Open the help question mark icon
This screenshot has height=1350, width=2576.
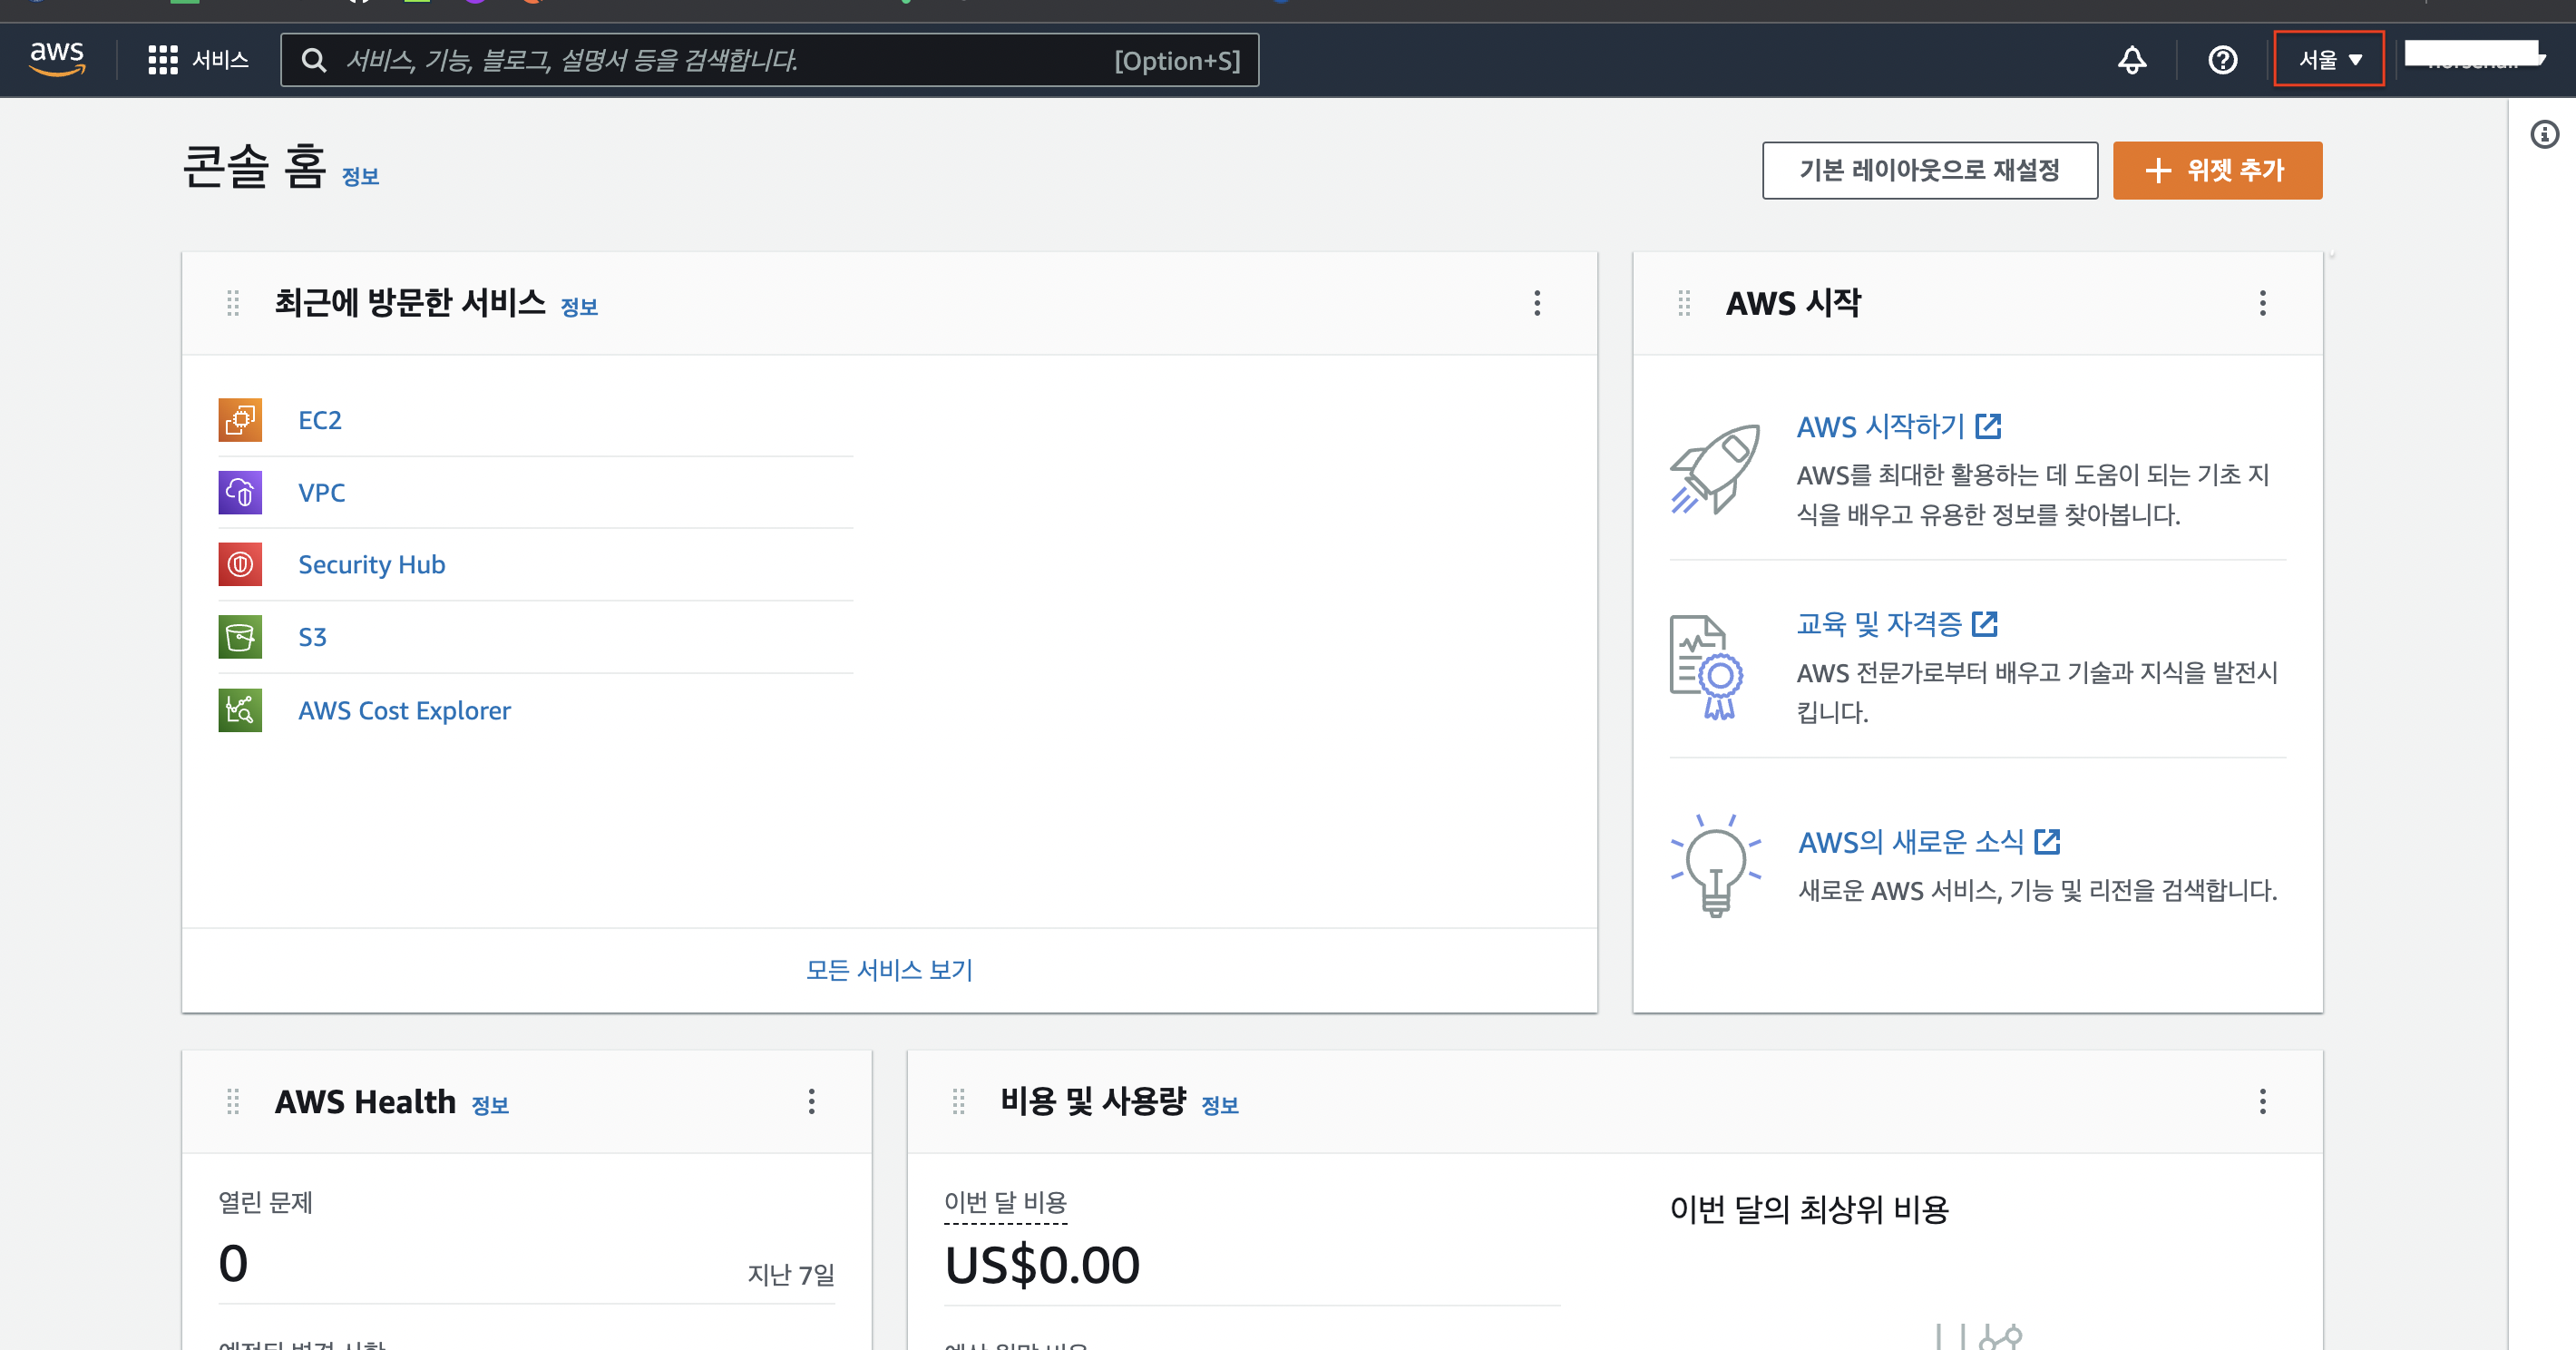tap(2222, 60)
